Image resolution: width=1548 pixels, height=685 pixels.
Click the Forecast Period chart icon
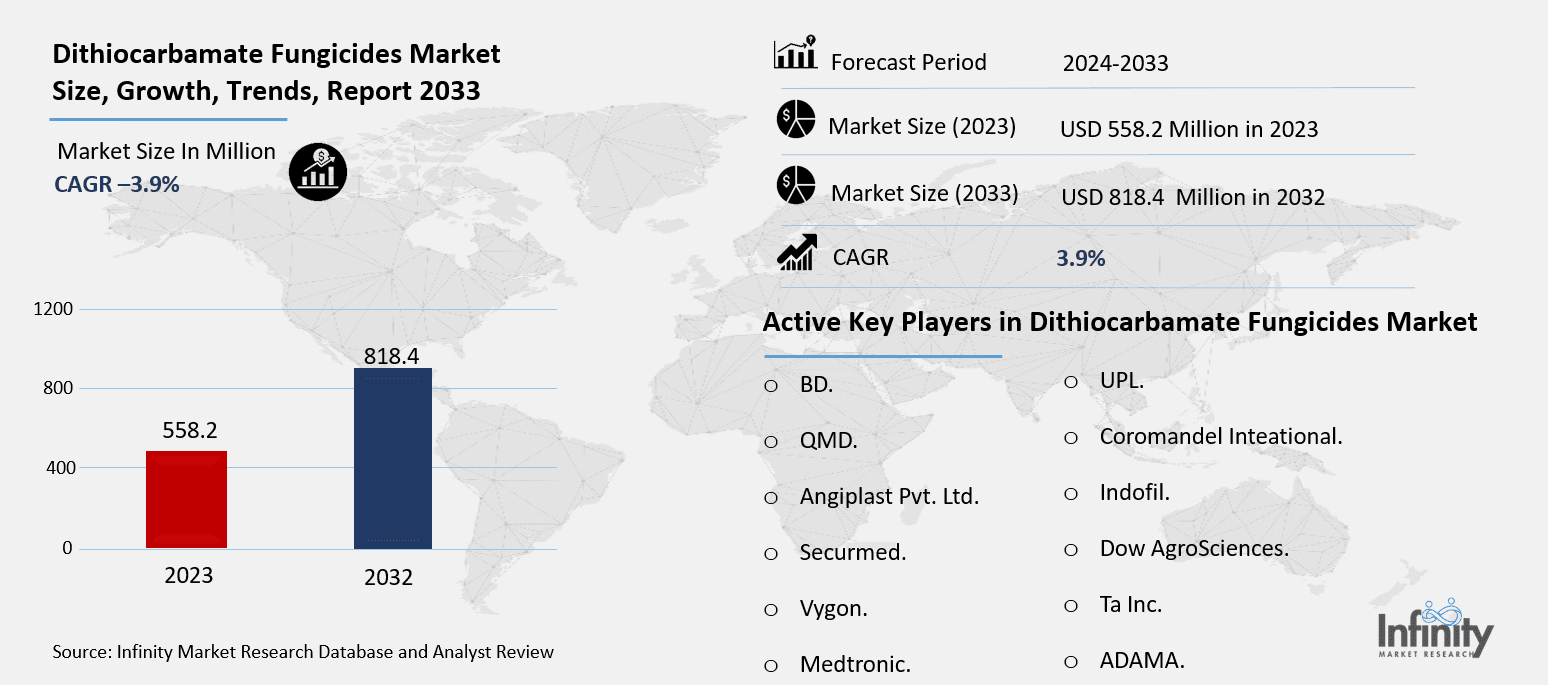coord(792,52)
